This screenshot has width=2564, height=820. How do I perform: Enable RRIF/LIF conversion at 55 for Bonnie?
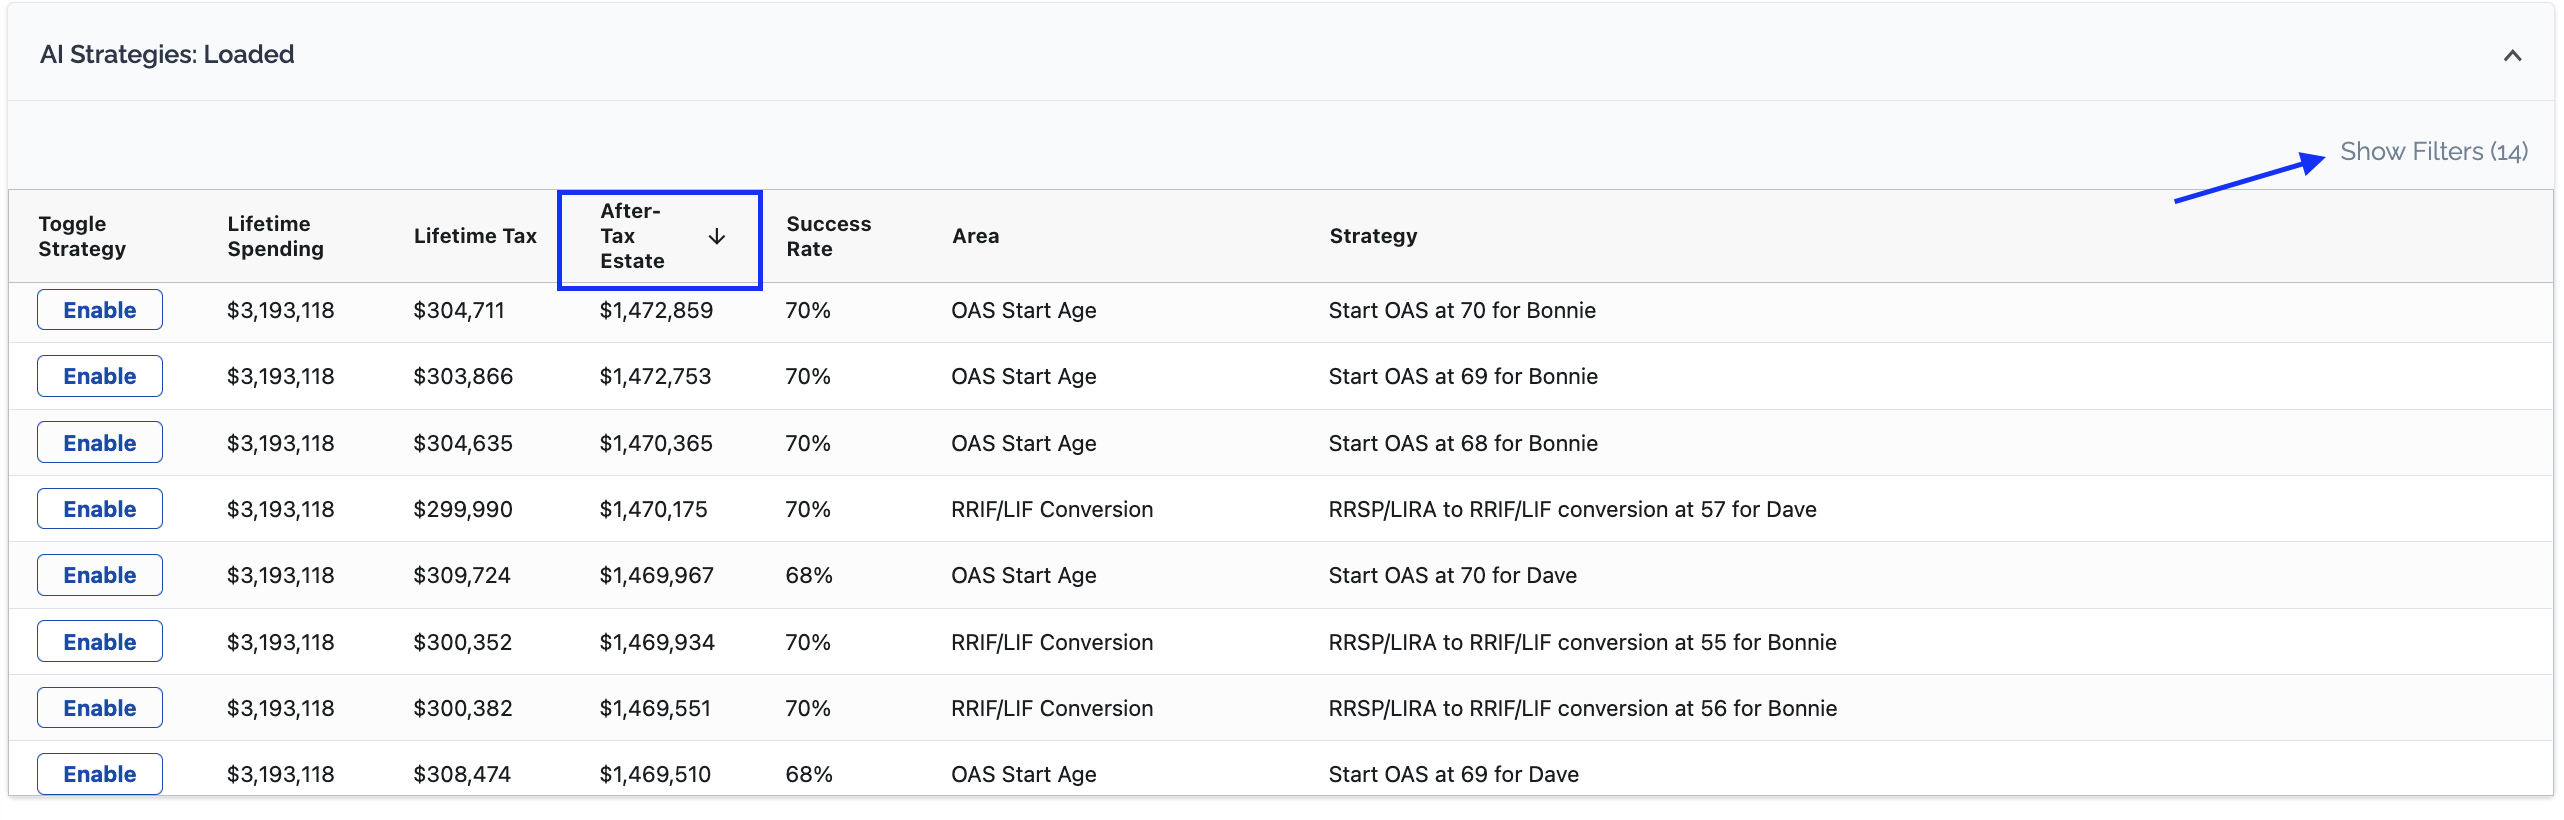coord(100,642)
